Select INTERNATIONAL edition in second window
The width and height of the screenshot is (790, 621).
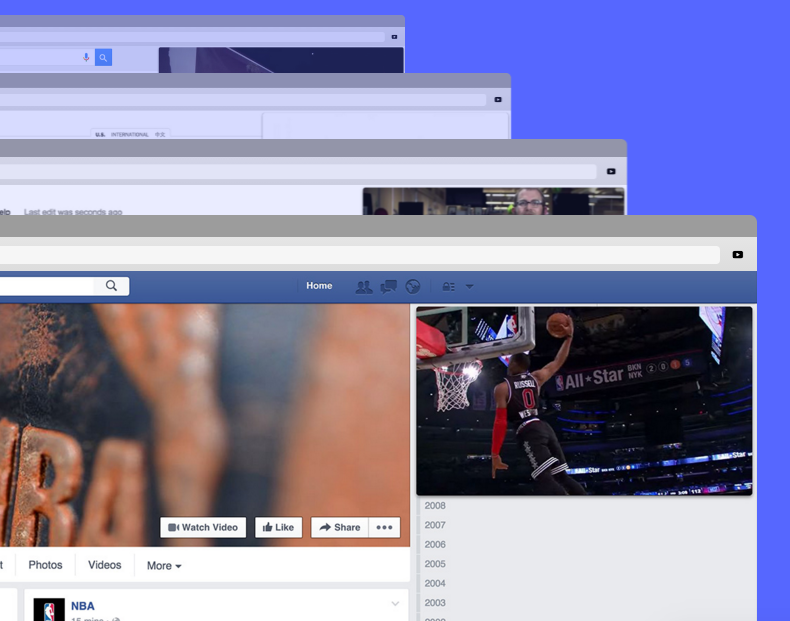129,134
